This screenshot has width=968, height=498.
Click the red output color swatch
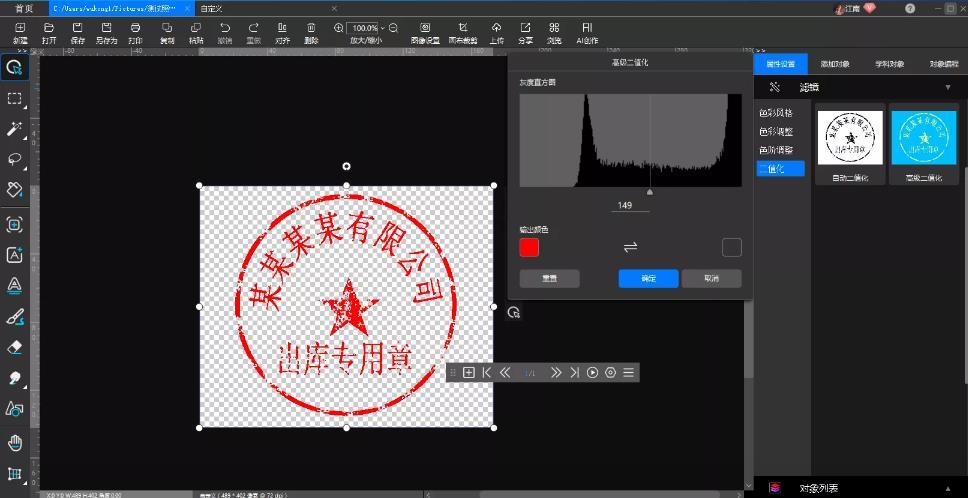(x=529, y=247)
